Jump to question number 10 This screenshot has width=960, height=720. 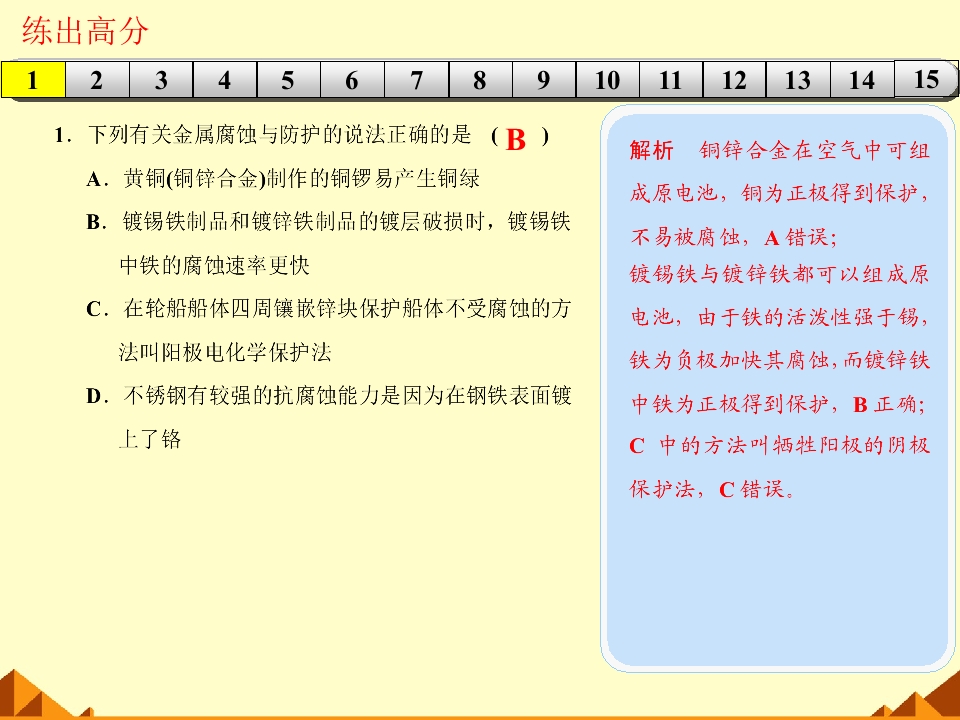[x=607, y=80]
